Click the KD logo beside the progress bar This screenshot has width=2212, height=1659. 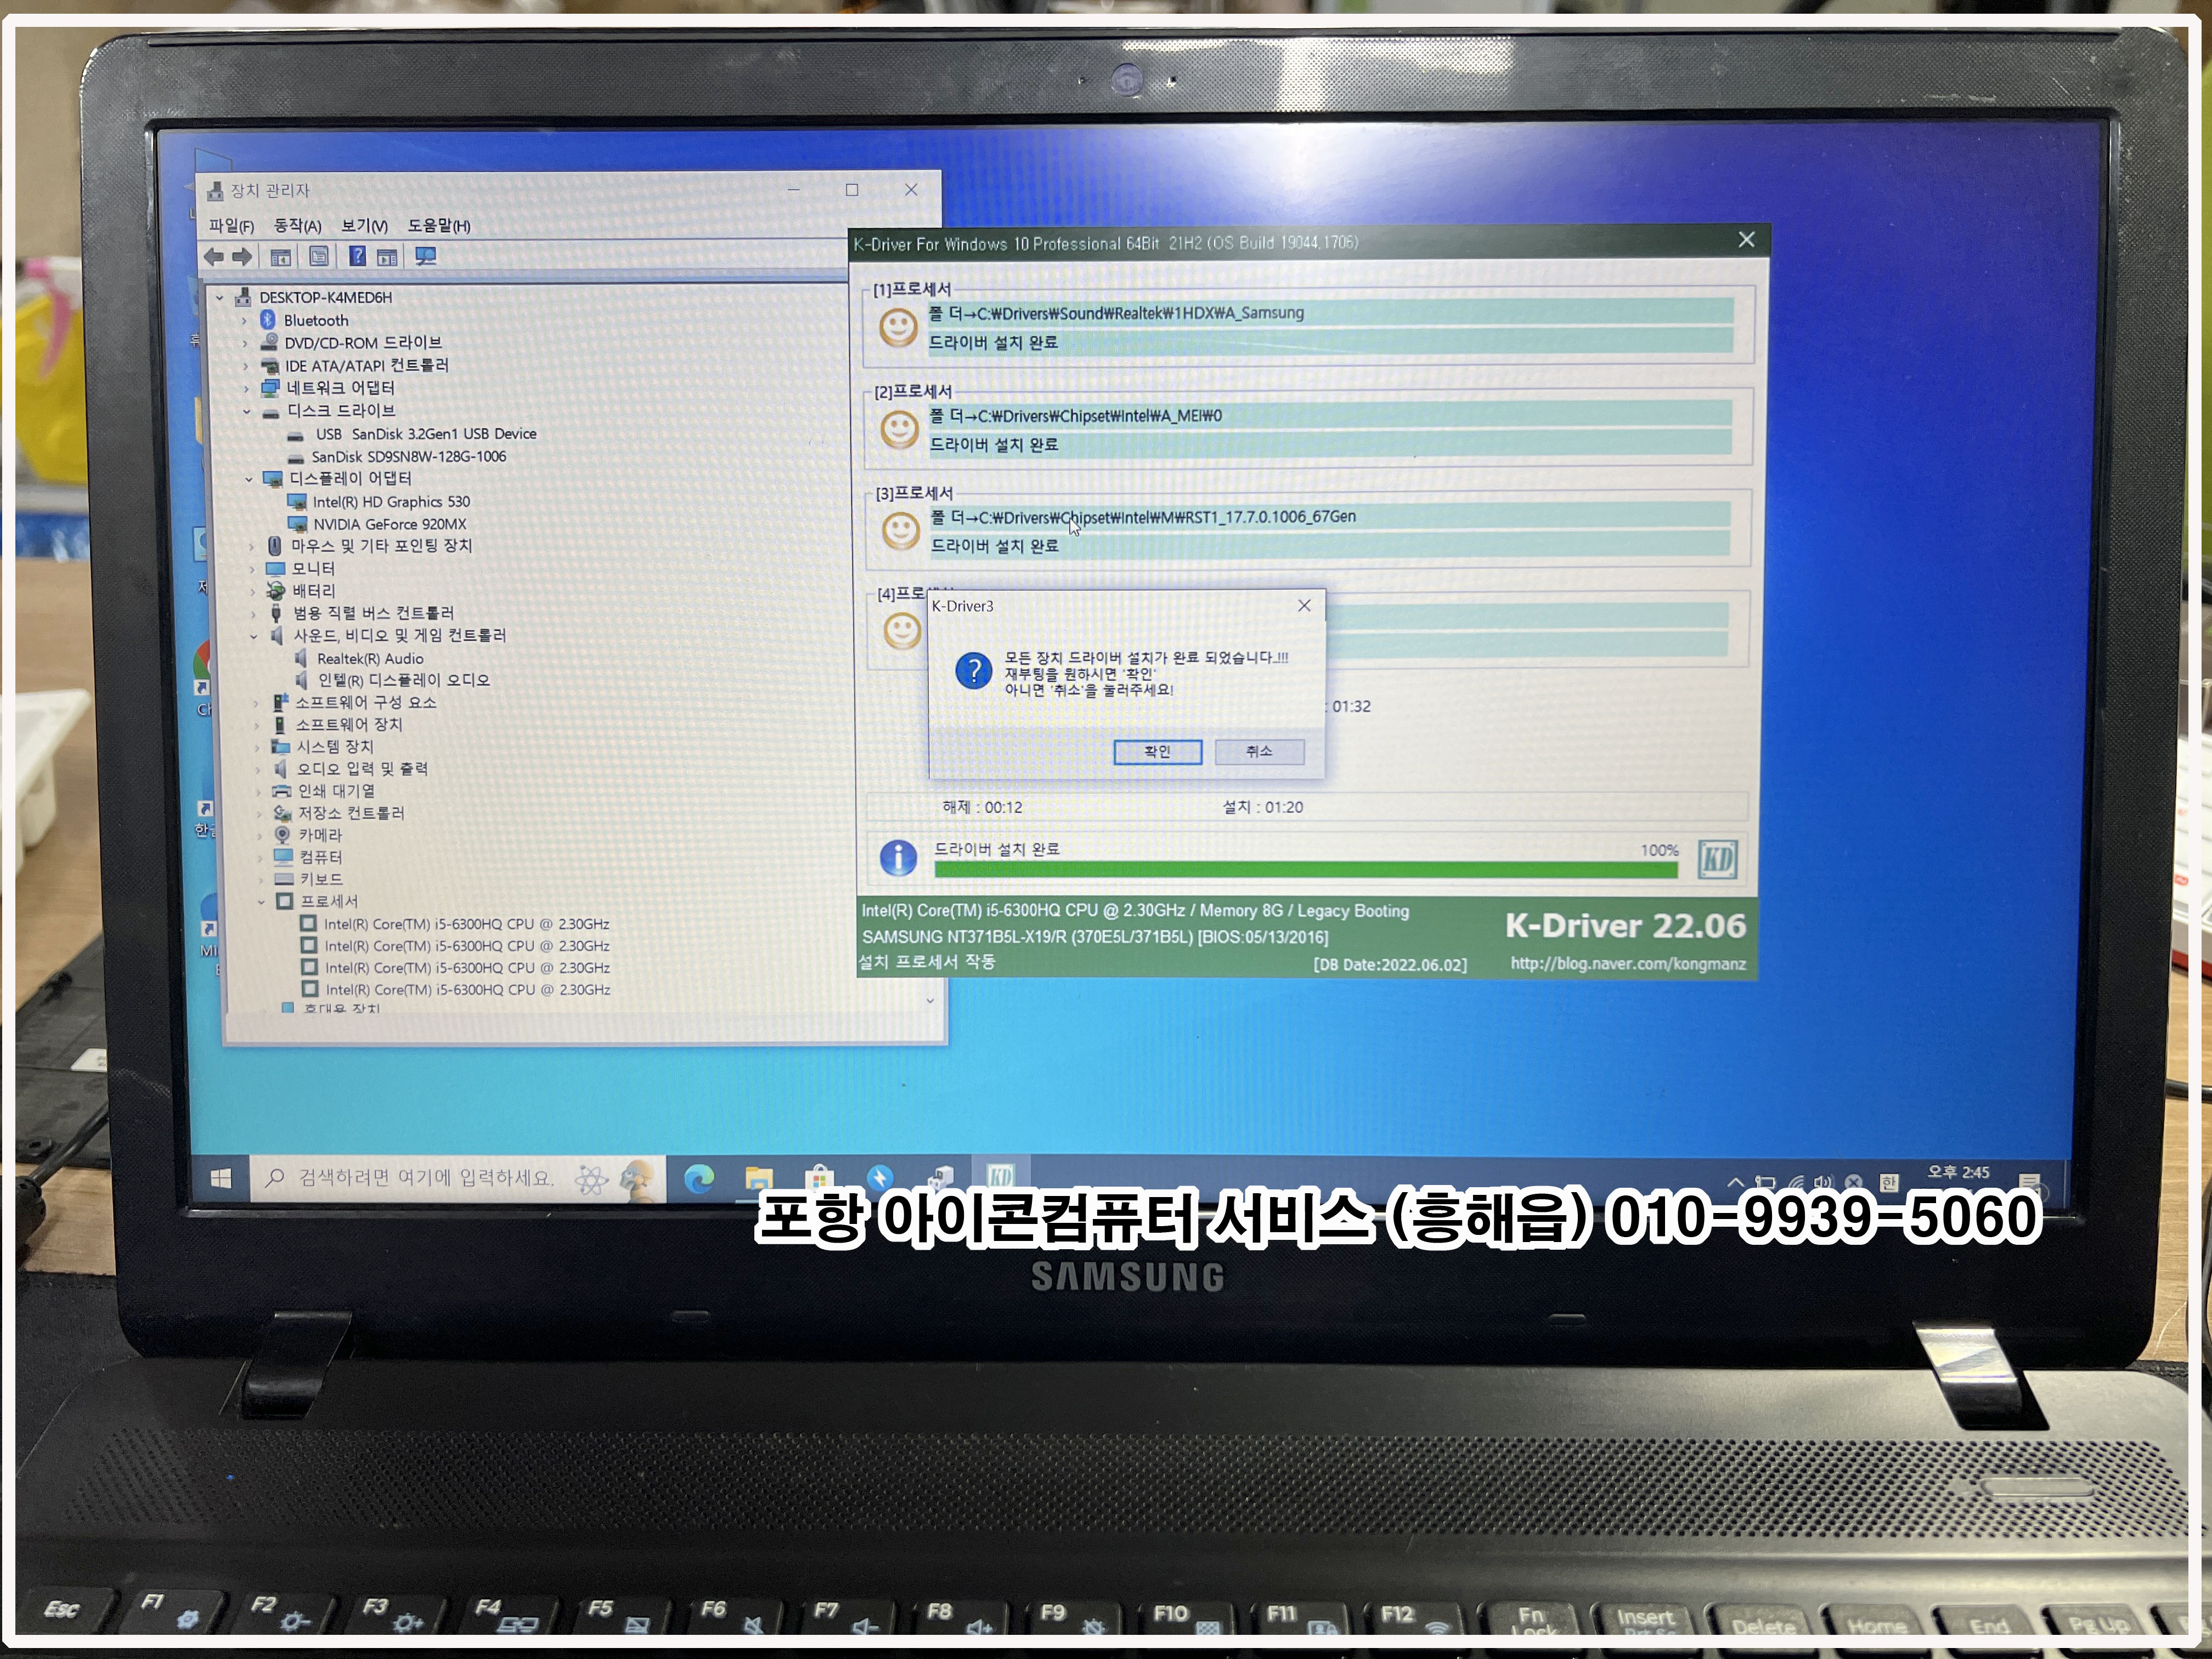coord(1717,858)
